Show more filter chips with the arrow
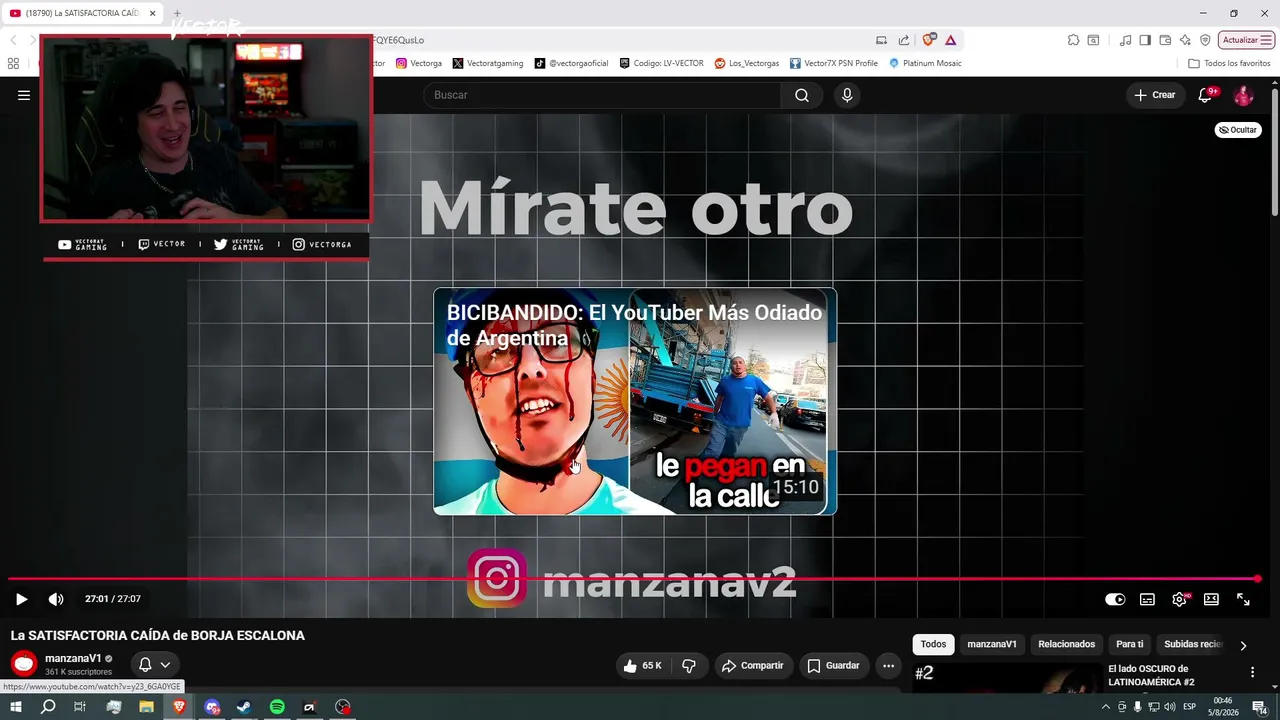This screenshot has height=720, width=1280. click(x=1243, y=645)
